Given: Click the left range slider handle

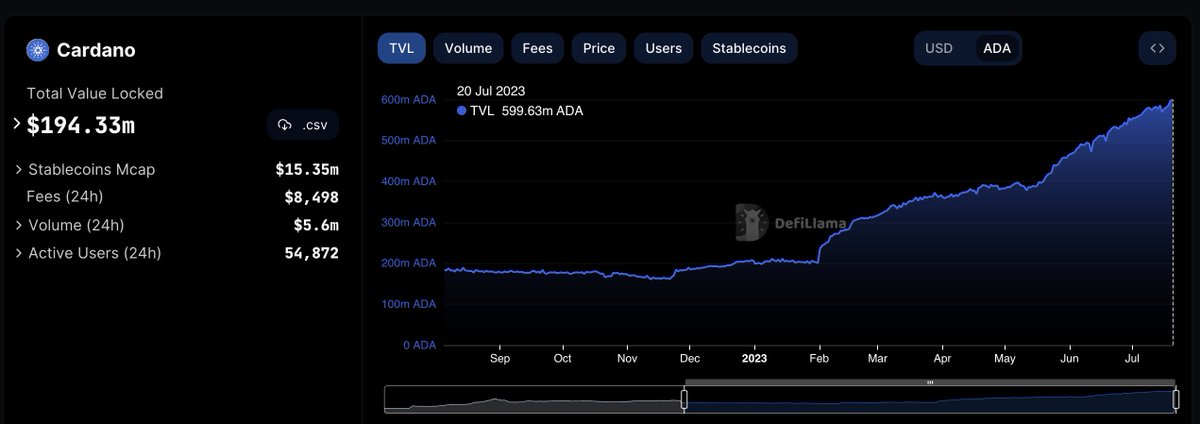Looking at the screenshot, I should (x=685, y=399).
